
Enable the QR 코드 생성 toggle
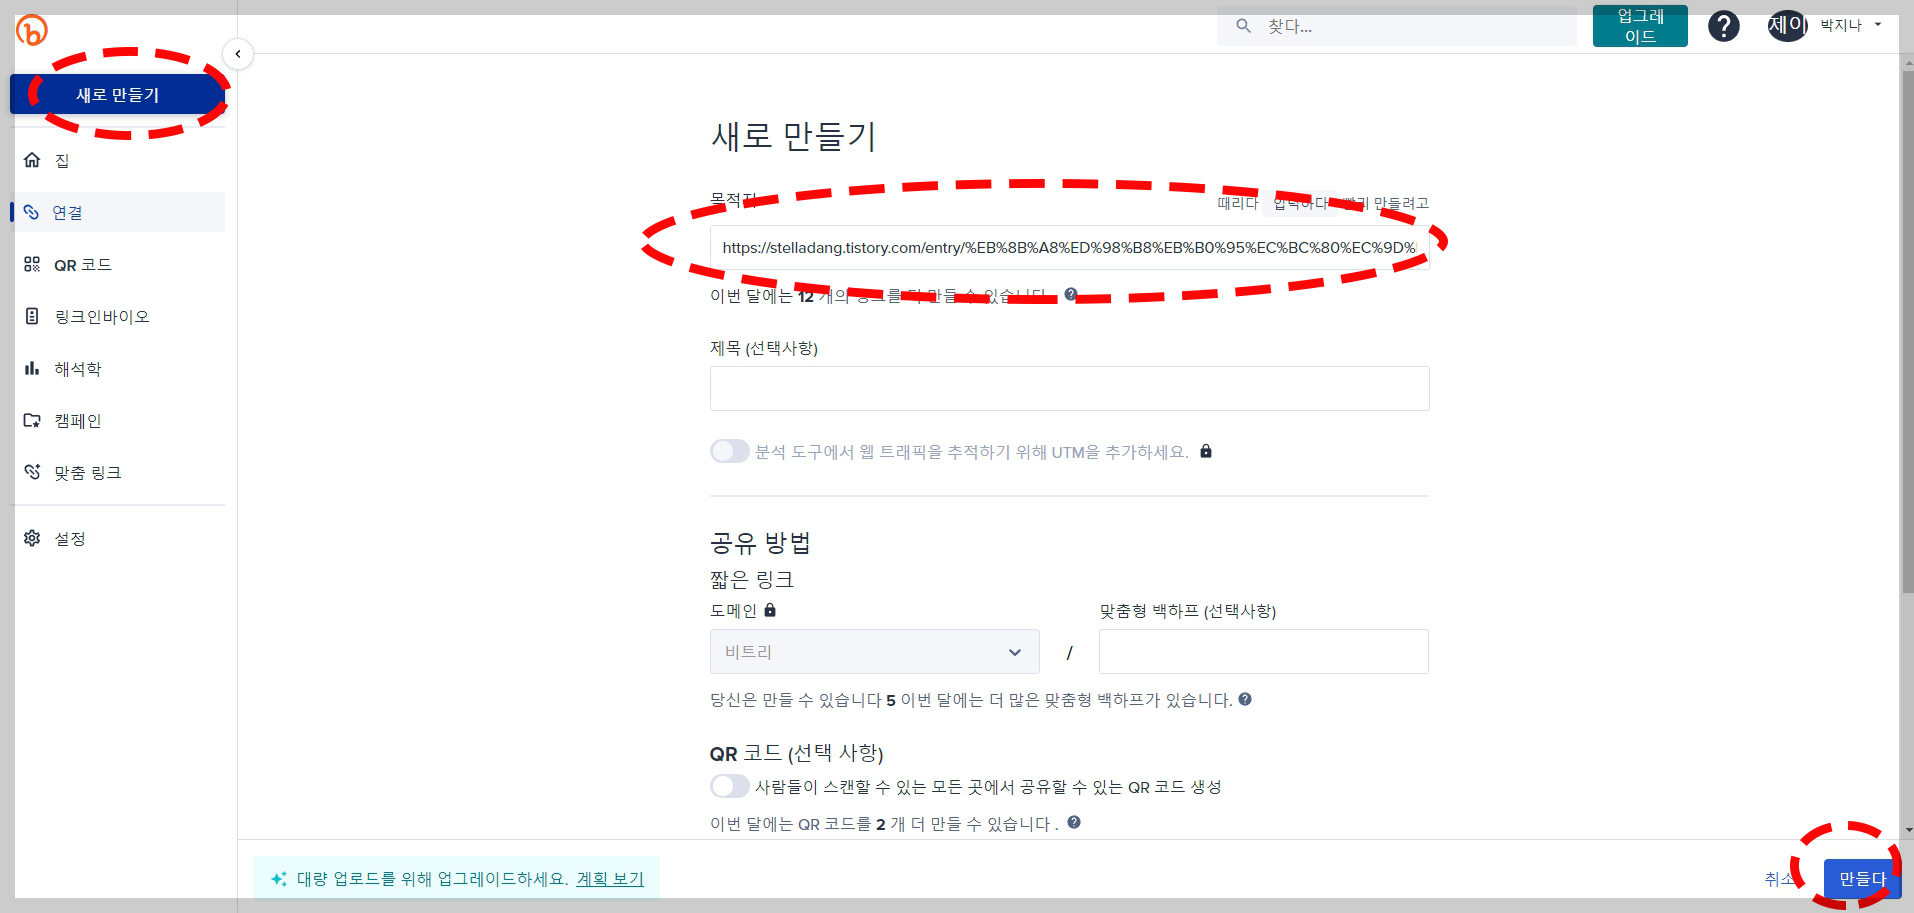click(729, 786)
